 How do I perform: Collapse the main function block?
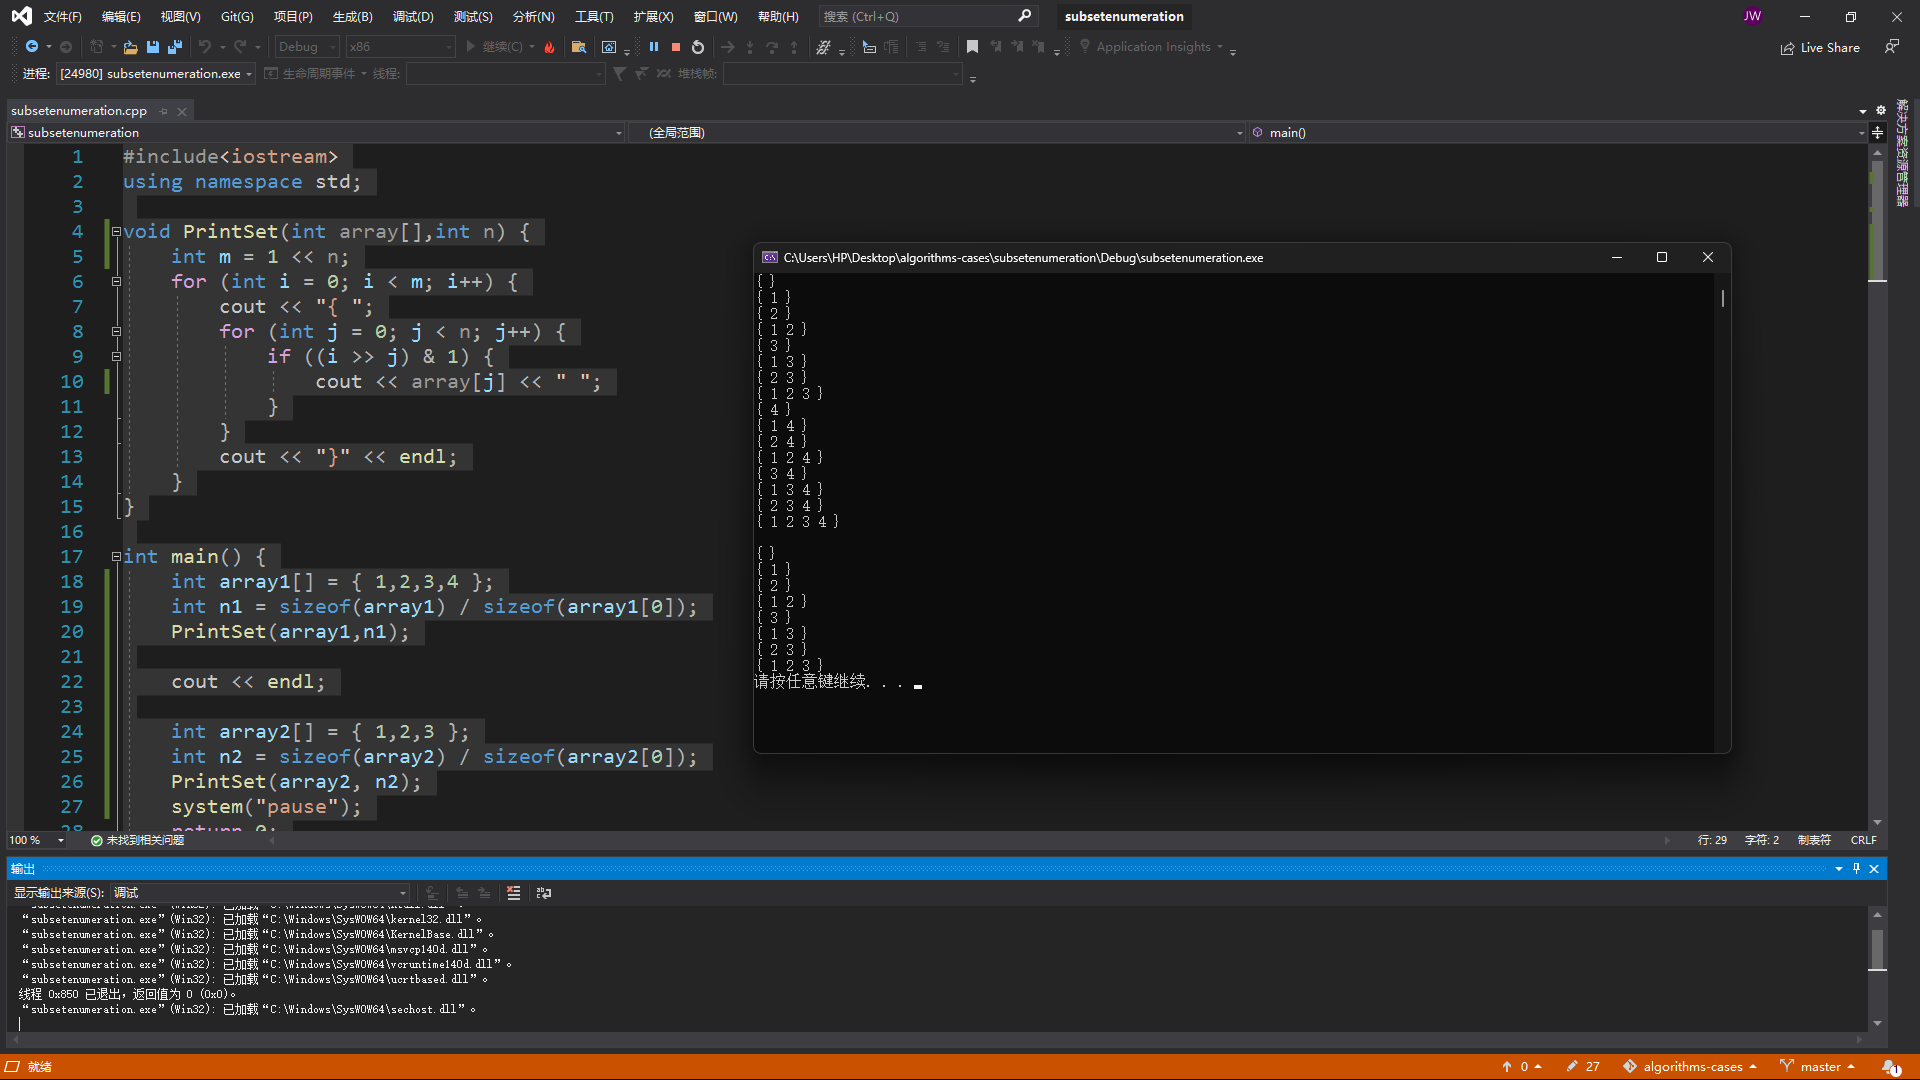(x=116, y=557)
